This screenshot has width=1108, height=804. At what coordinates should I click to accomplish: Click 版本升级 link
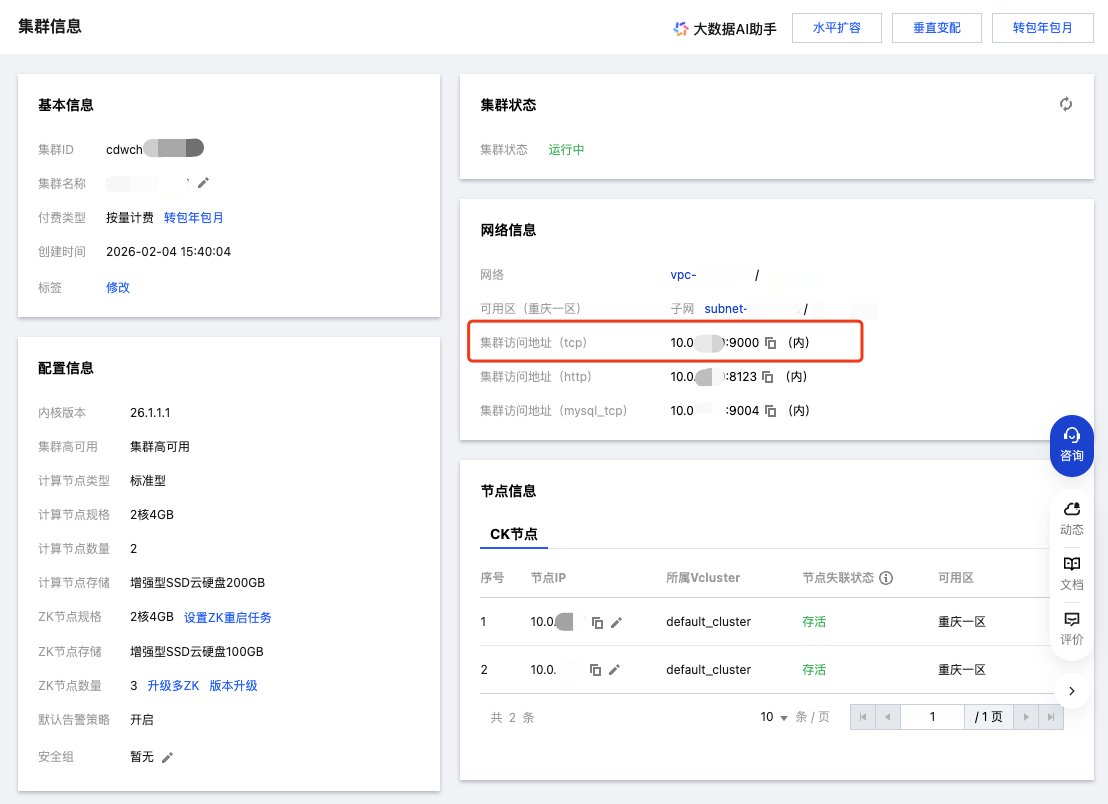(233, 685)
